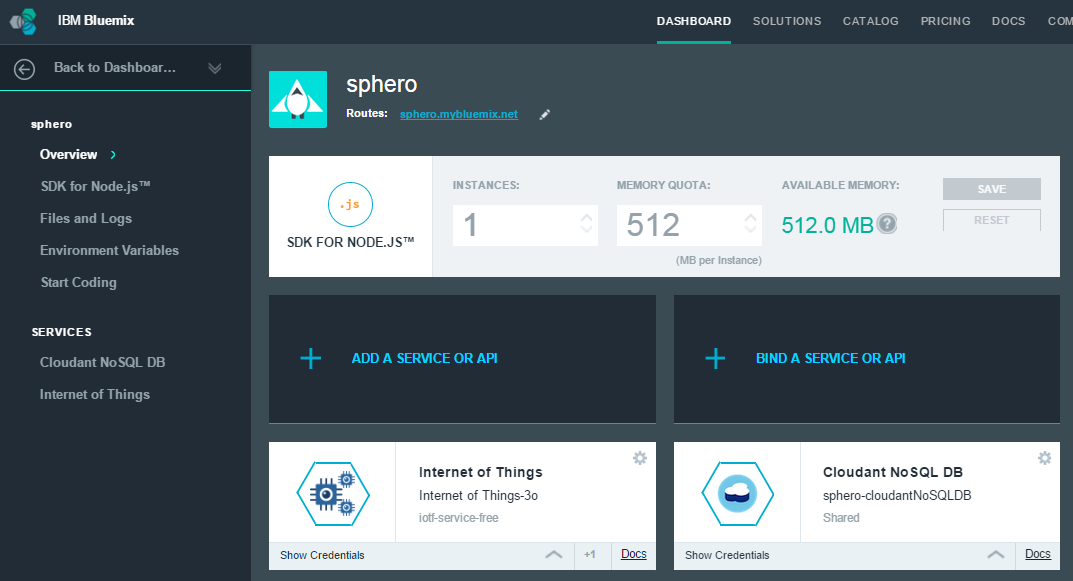Viewport: 1073px width, 581px height.
Task: Click the Cloudant NoSQL DB hexagon icon
Action: (738, 493)
